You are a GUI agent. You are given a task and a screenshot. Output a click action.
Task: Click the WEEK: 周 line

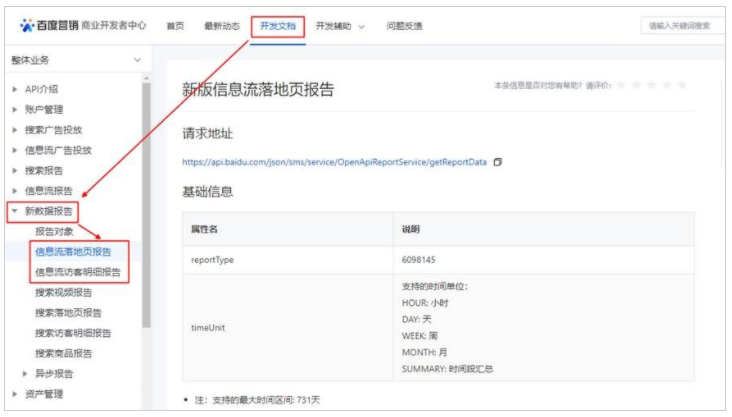click(420, 335)
